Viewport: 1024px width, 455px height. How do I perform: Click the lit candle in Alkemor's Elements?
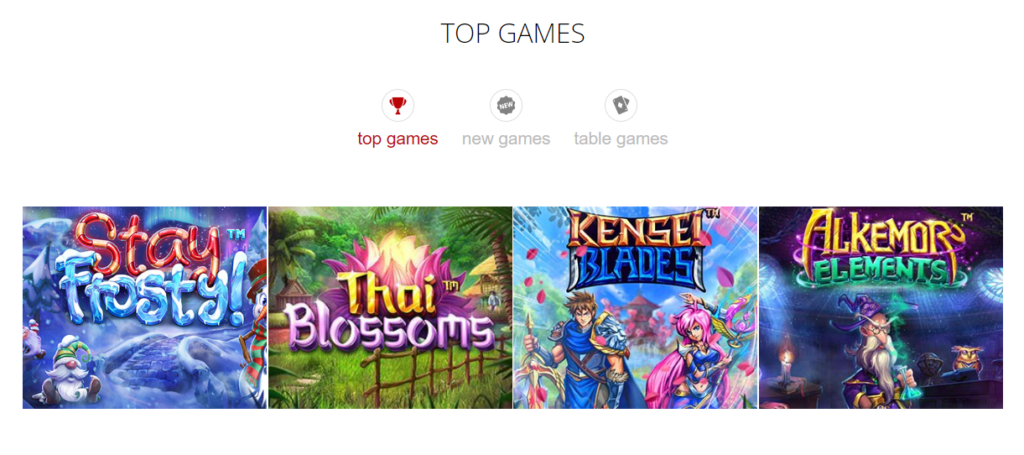coord(787,366)
